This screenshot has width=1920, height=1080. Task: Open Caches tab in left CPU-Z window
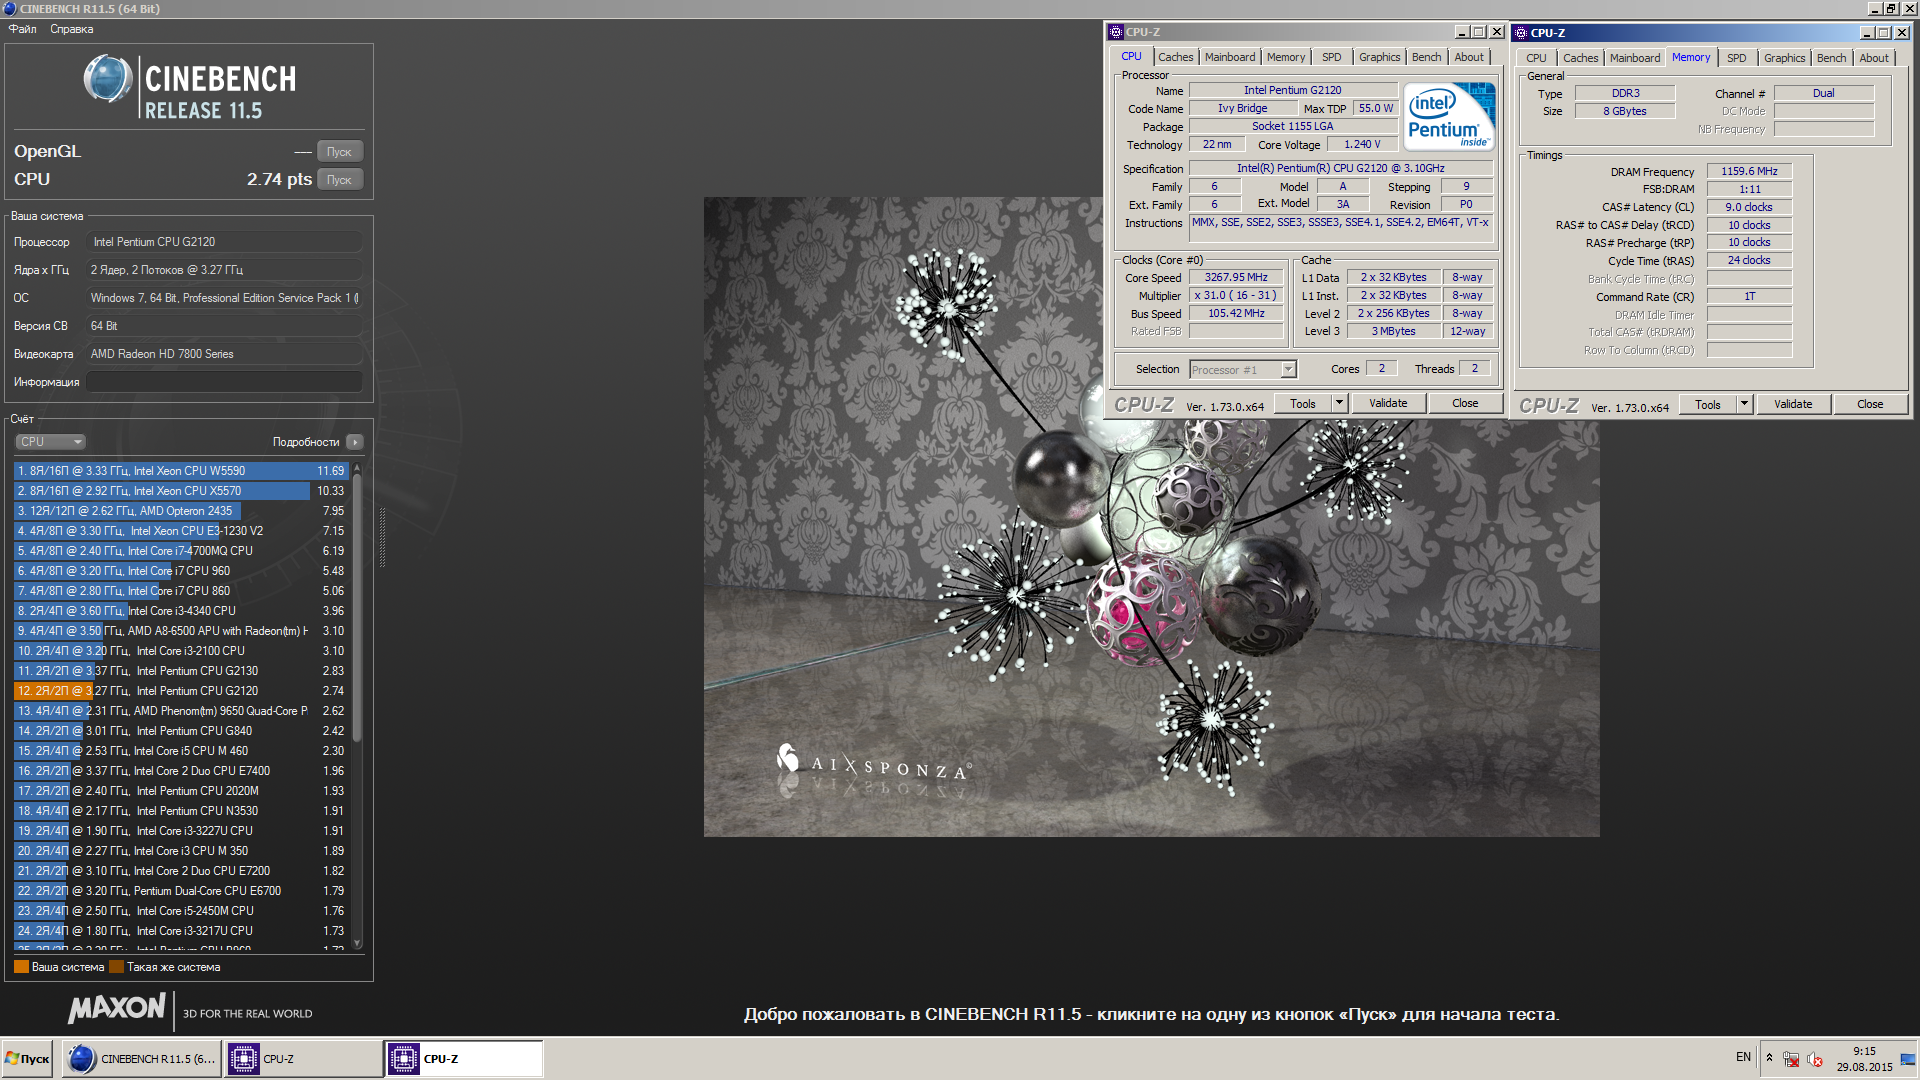1175,57
